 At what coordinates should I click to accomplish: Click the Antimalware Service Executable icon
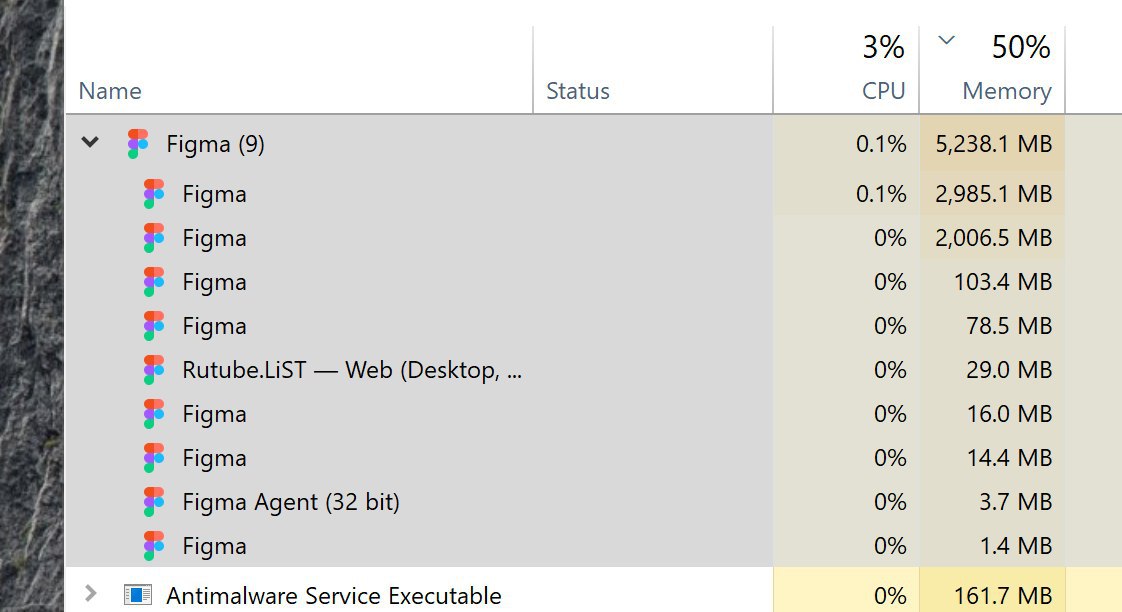coord(138,595)
